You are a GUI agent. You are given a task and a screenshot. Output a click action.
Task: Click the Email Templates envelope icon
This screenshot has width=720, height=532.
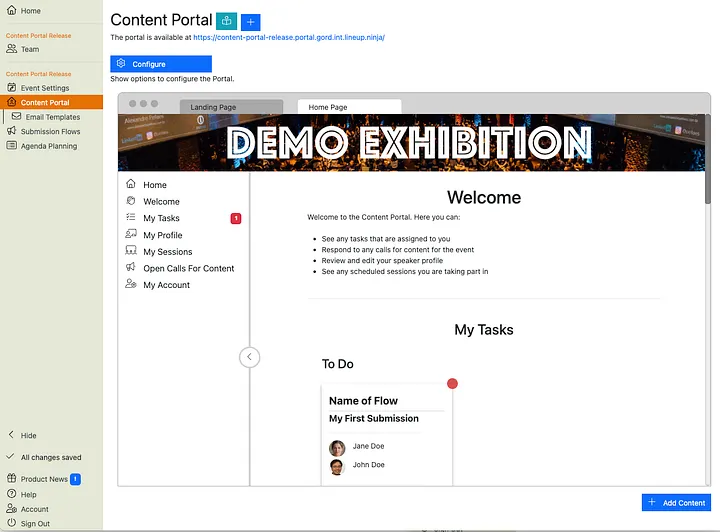point(17,116)
